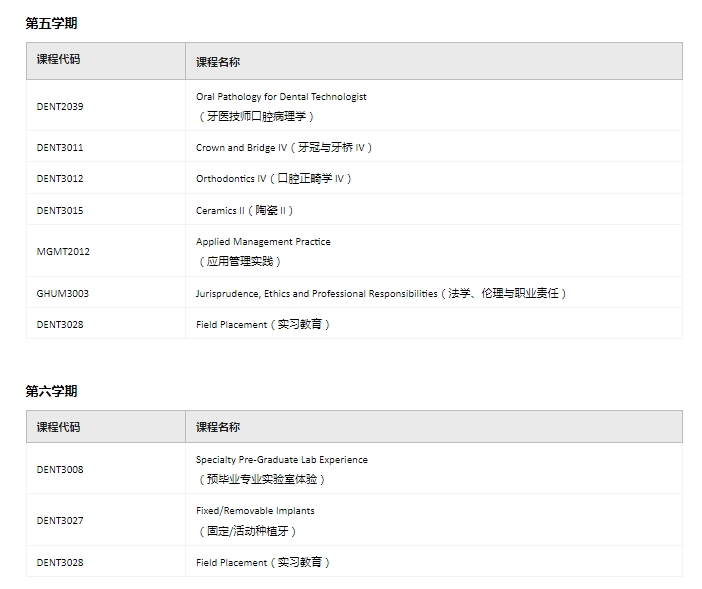The image size is (702, 589).
Task: Select the DENT3015 course code
Action: coord(60,211)
